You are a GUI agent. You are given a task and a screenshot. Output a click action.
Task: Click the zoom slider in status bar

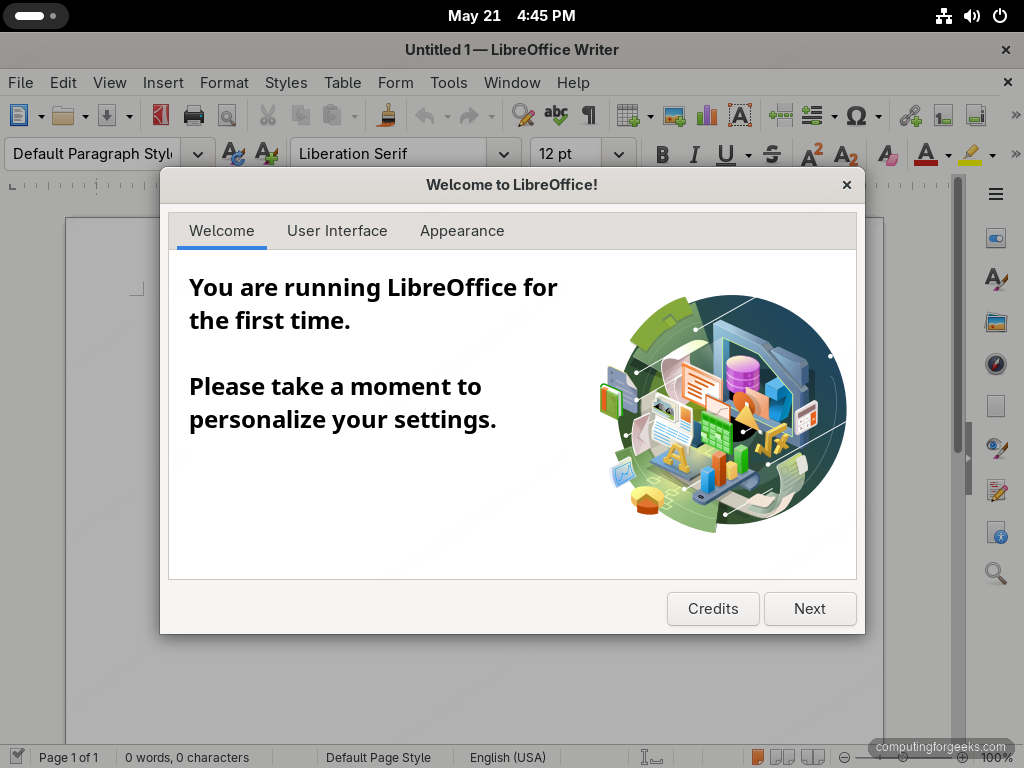903,758
